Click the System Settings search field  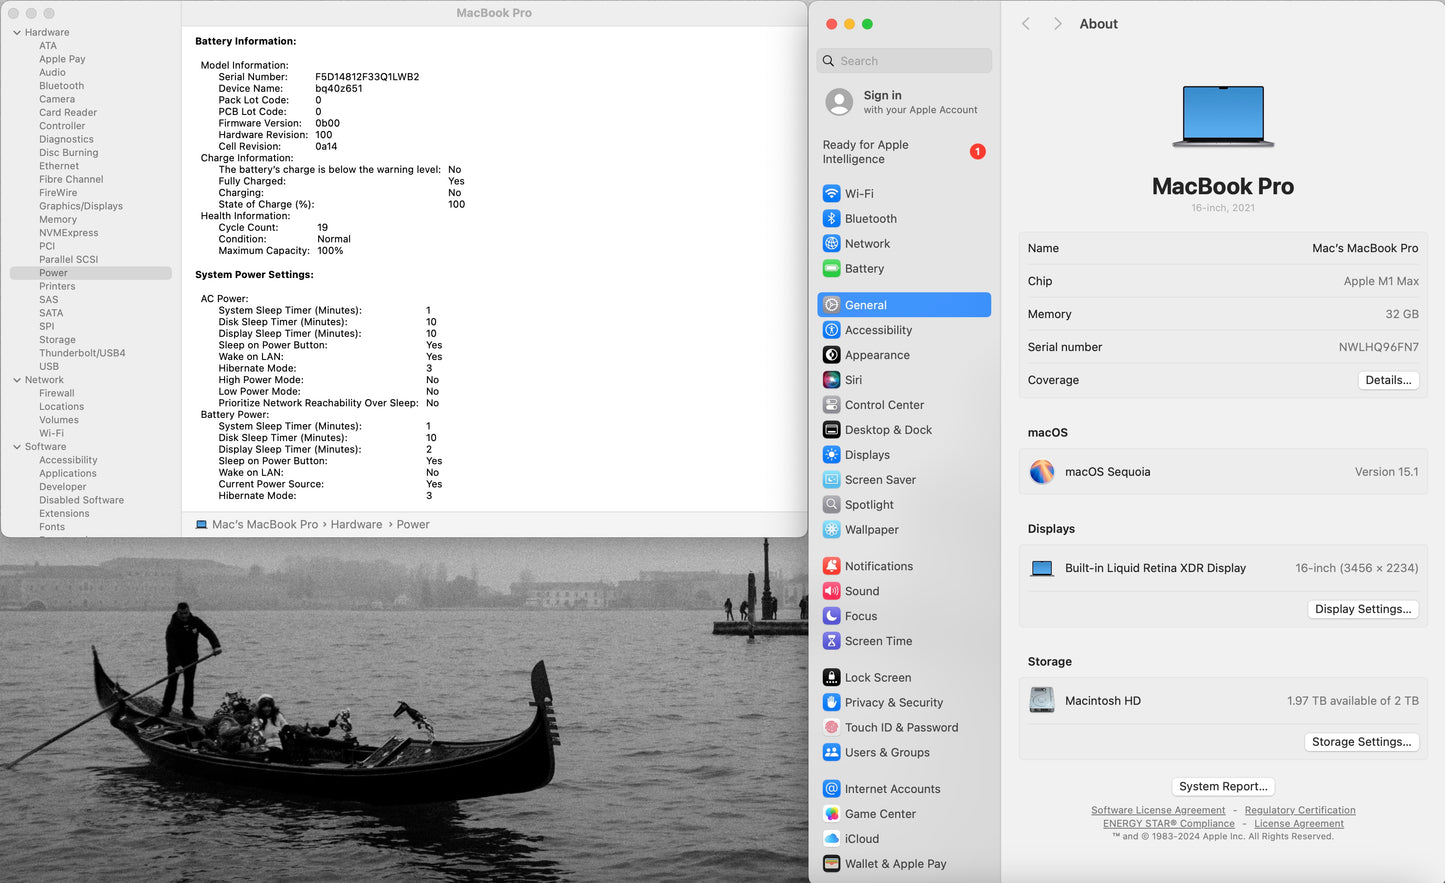coord(904,61)
